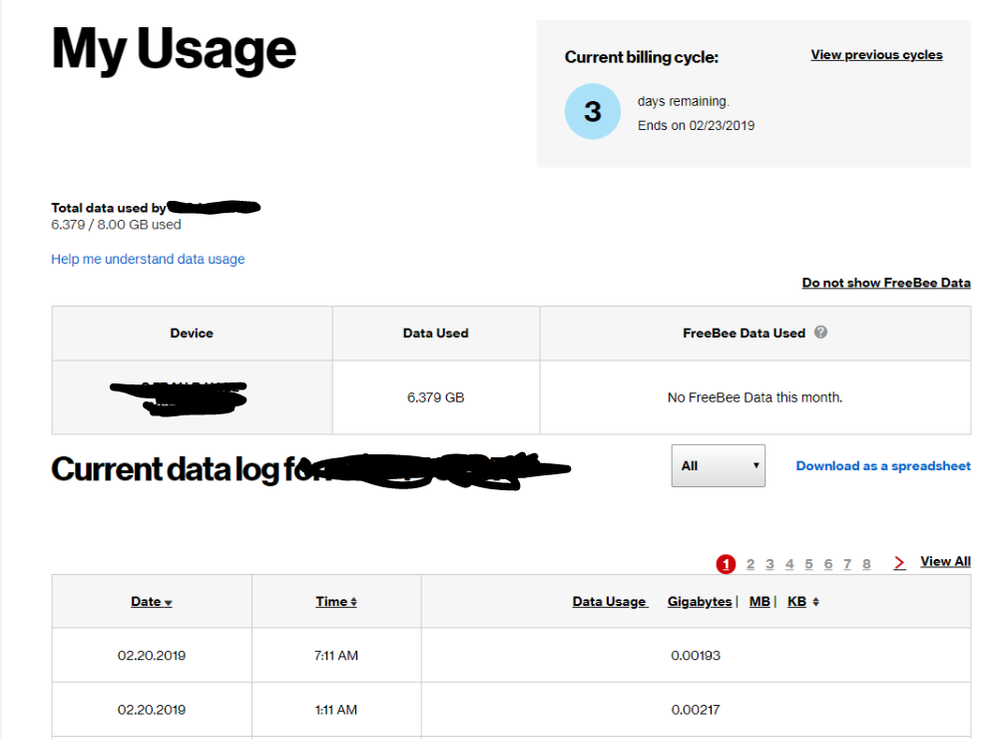The image size is (999, 739).
Task: Select current page 1 red circle
Action: tap(726, 564)
